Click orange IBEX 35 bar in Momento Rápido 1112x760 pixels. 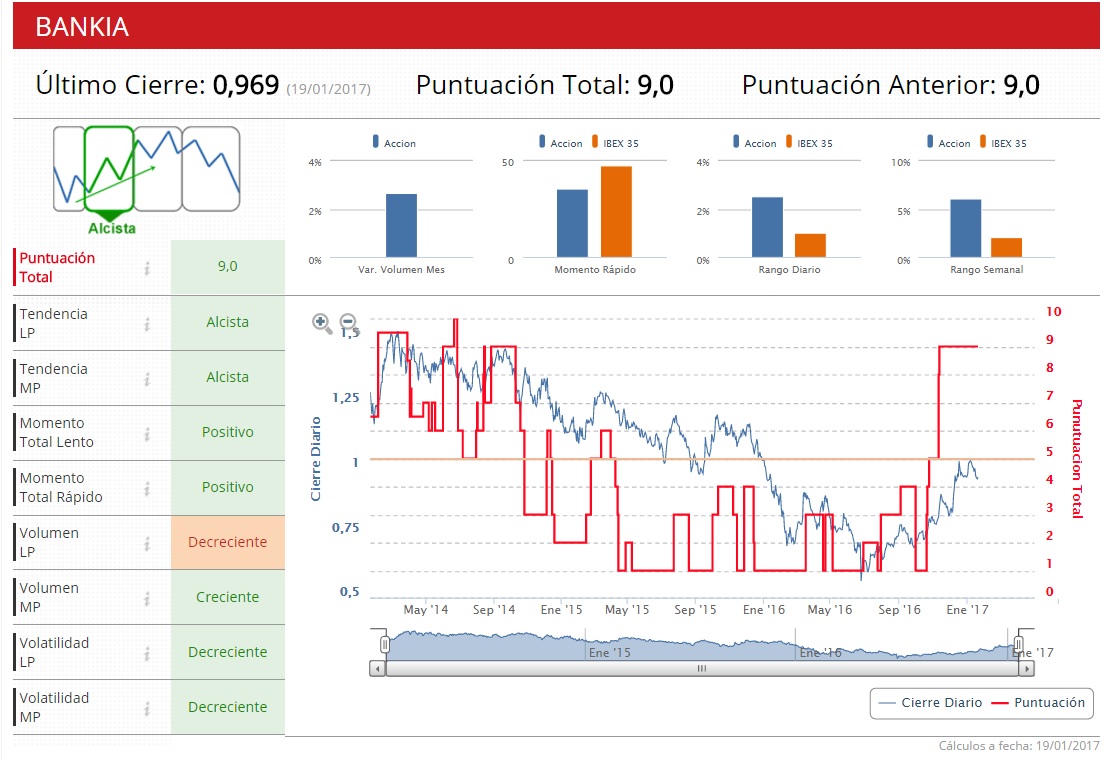[x=616, y=211]
